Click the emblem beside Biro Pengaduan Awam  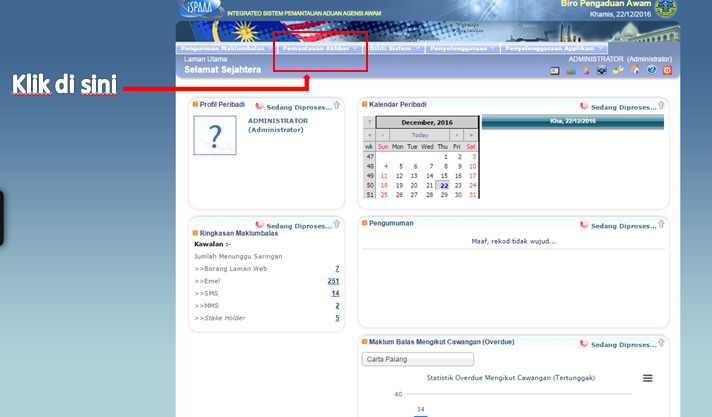(x=666, y=8)
